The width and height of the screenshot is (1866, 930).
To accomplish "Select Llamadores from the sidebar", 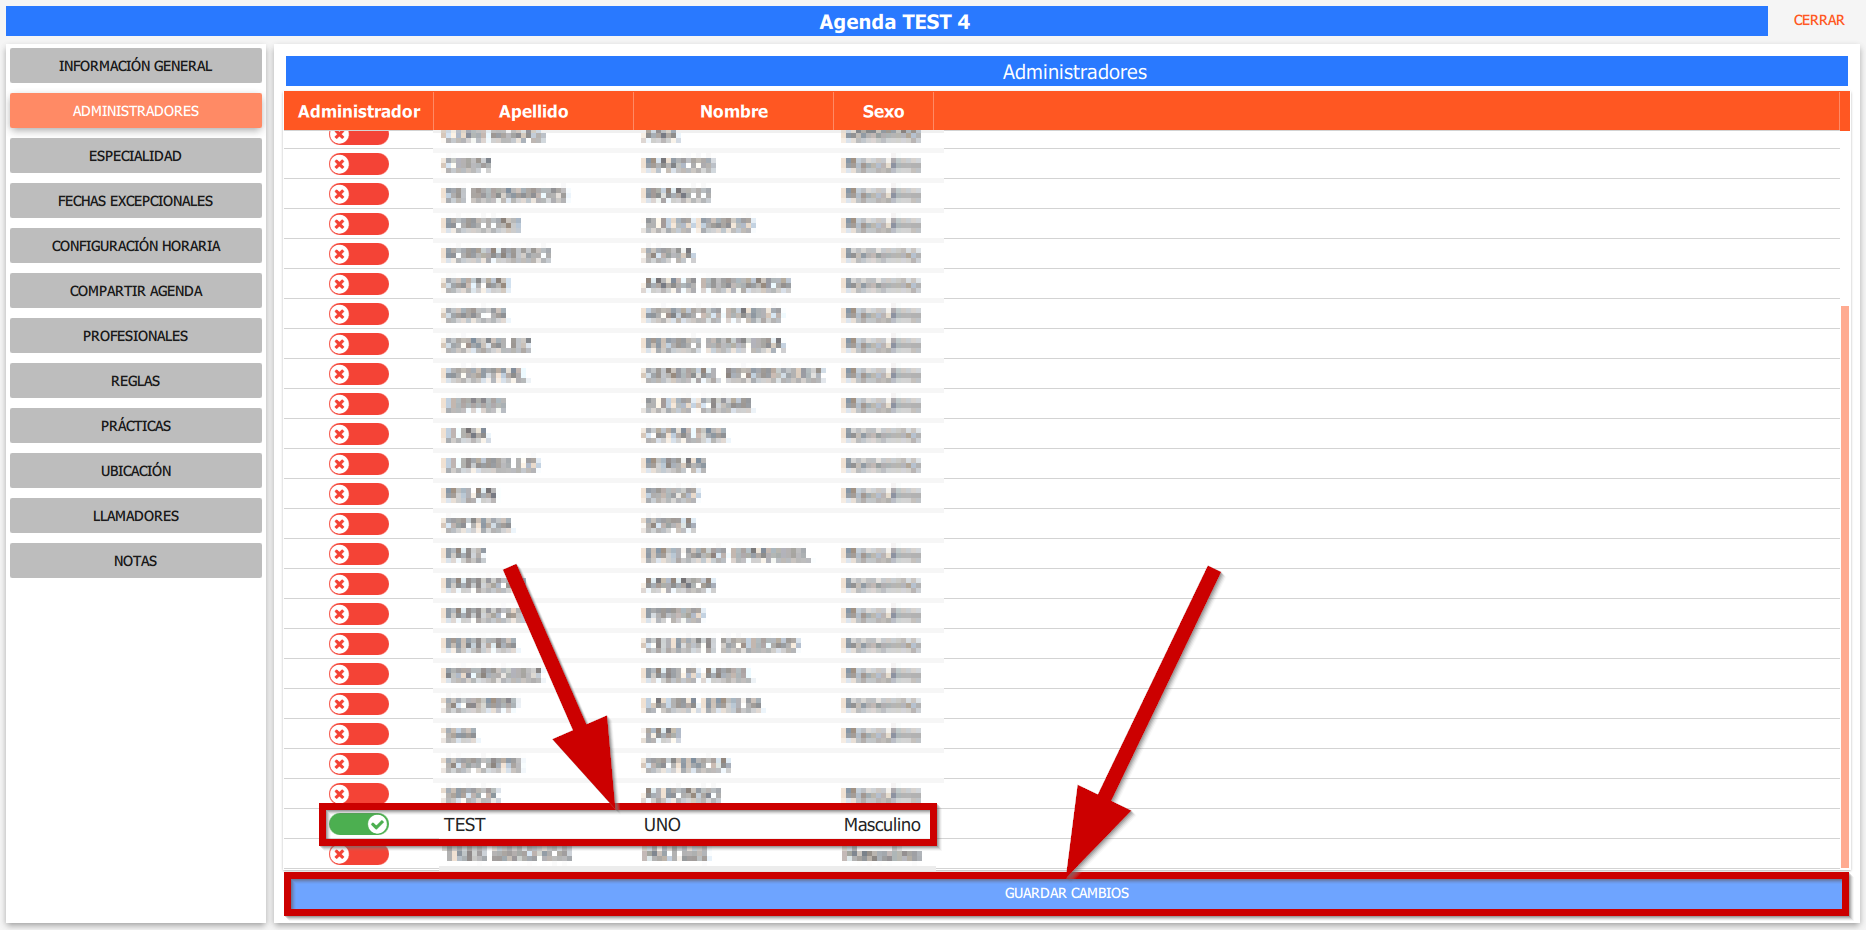I will pyautogui.click(x=135, y=516).
